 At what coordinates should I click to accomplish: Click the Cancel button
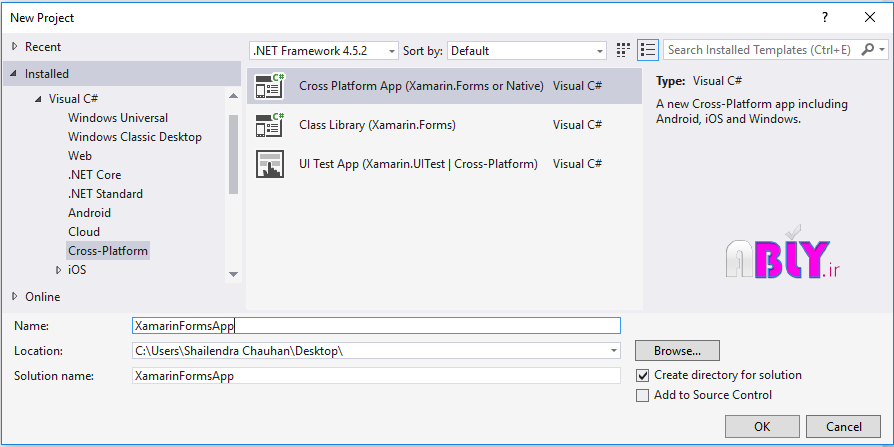click(x=844, y=426)
